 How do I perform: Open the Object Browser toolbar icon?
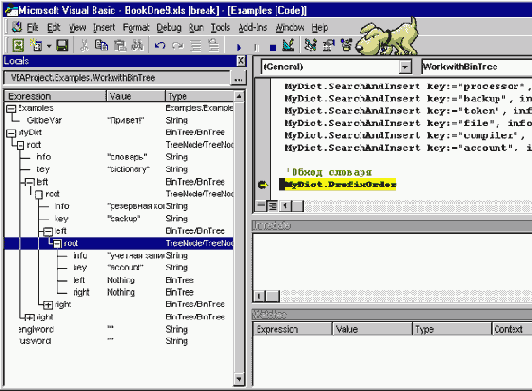tap(346, 45)
